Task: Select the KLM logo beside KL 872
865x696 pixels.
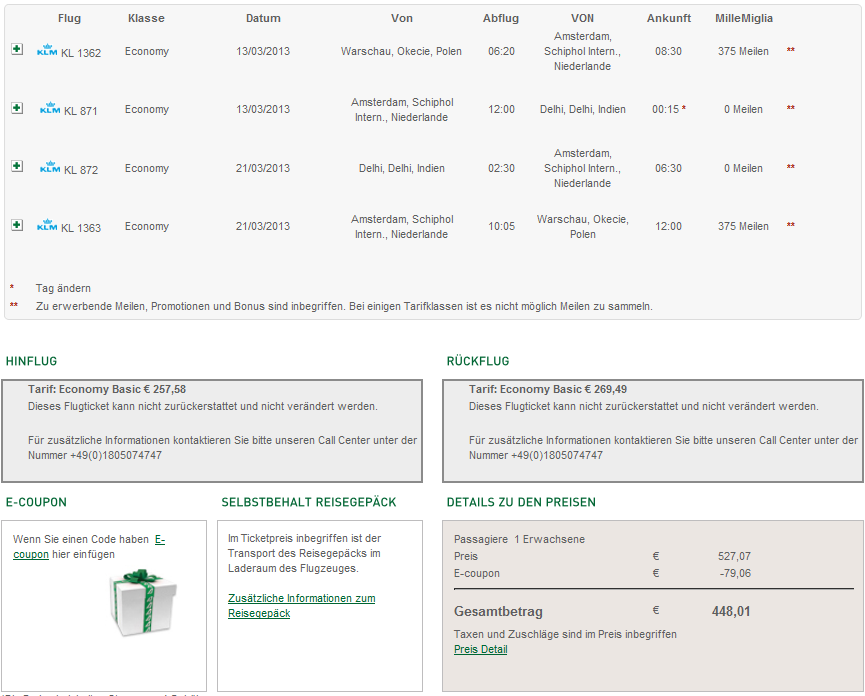Action: [x=49, y=168]
